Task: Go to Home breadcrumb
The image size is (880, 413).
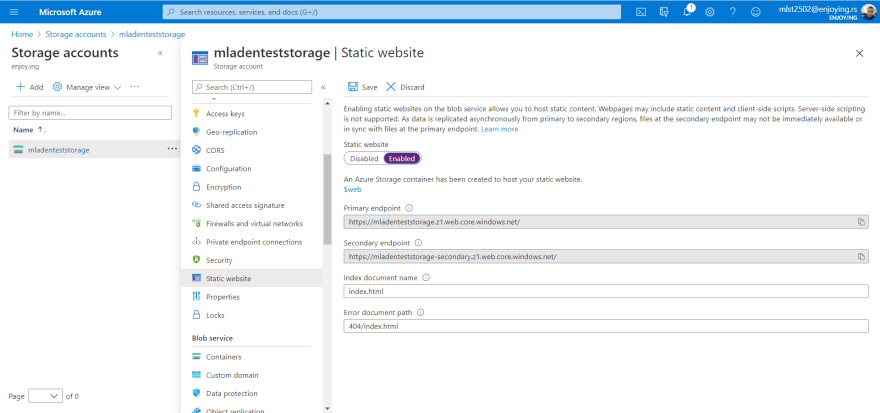Action: (22, 34)
